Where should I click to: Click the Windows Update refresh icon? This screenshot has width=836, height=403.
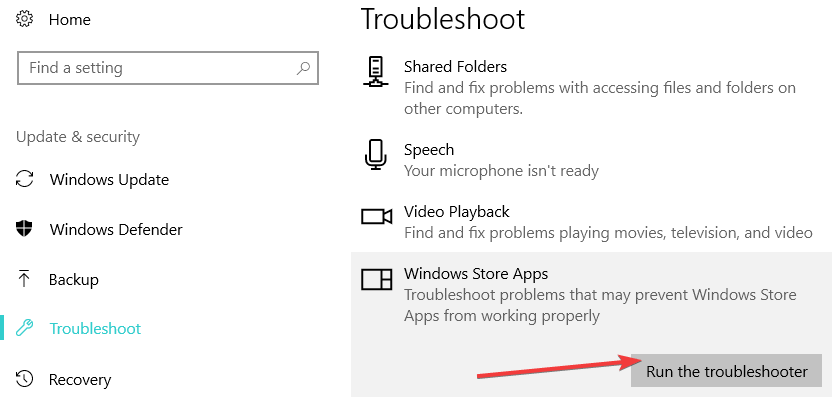pyautogui.click(x=25, y=180)
